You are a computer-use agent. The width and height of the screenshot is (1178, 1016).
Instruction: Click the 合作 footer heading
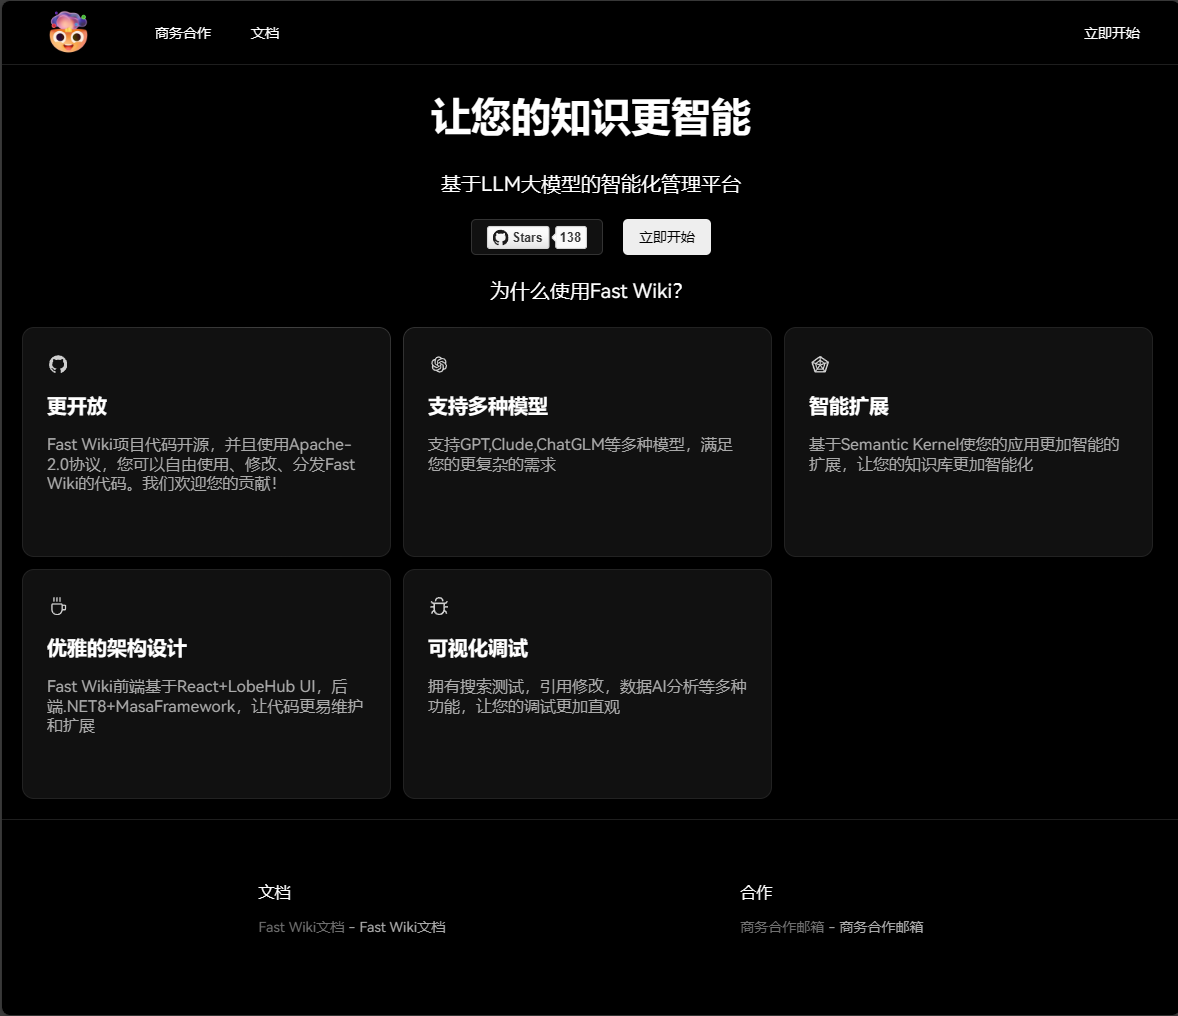[x=756, y=893]
